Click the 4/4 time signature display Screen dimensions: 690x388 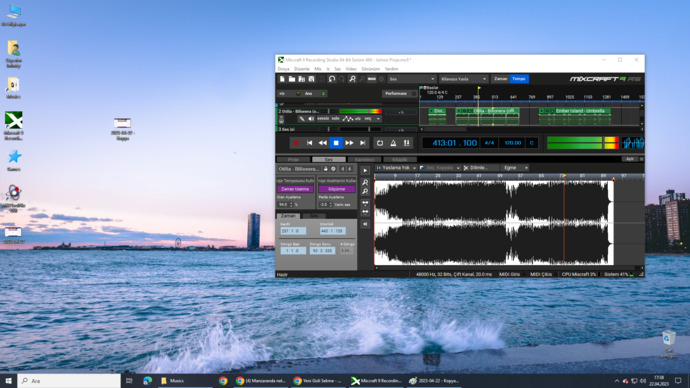[x=489, y=143]
